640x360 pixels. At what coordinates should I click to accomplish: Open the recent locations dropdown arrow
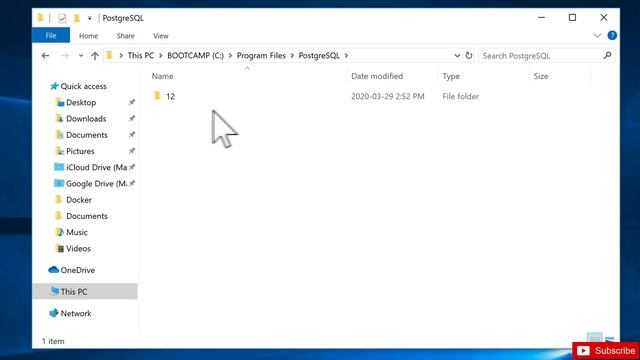pos(81,56)
